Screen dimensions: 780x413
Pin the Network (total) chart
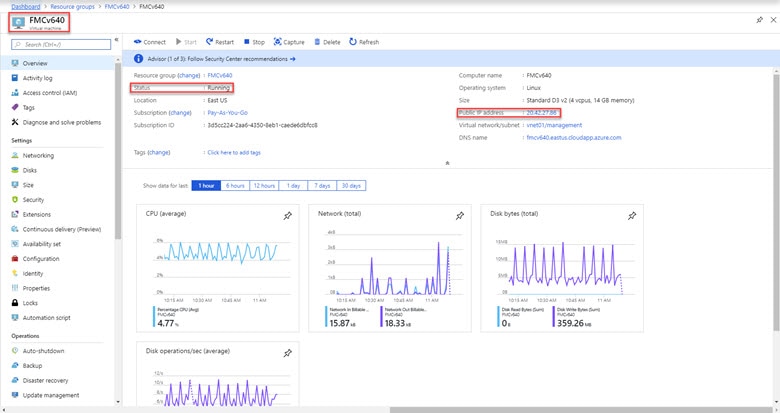[460, 215]
